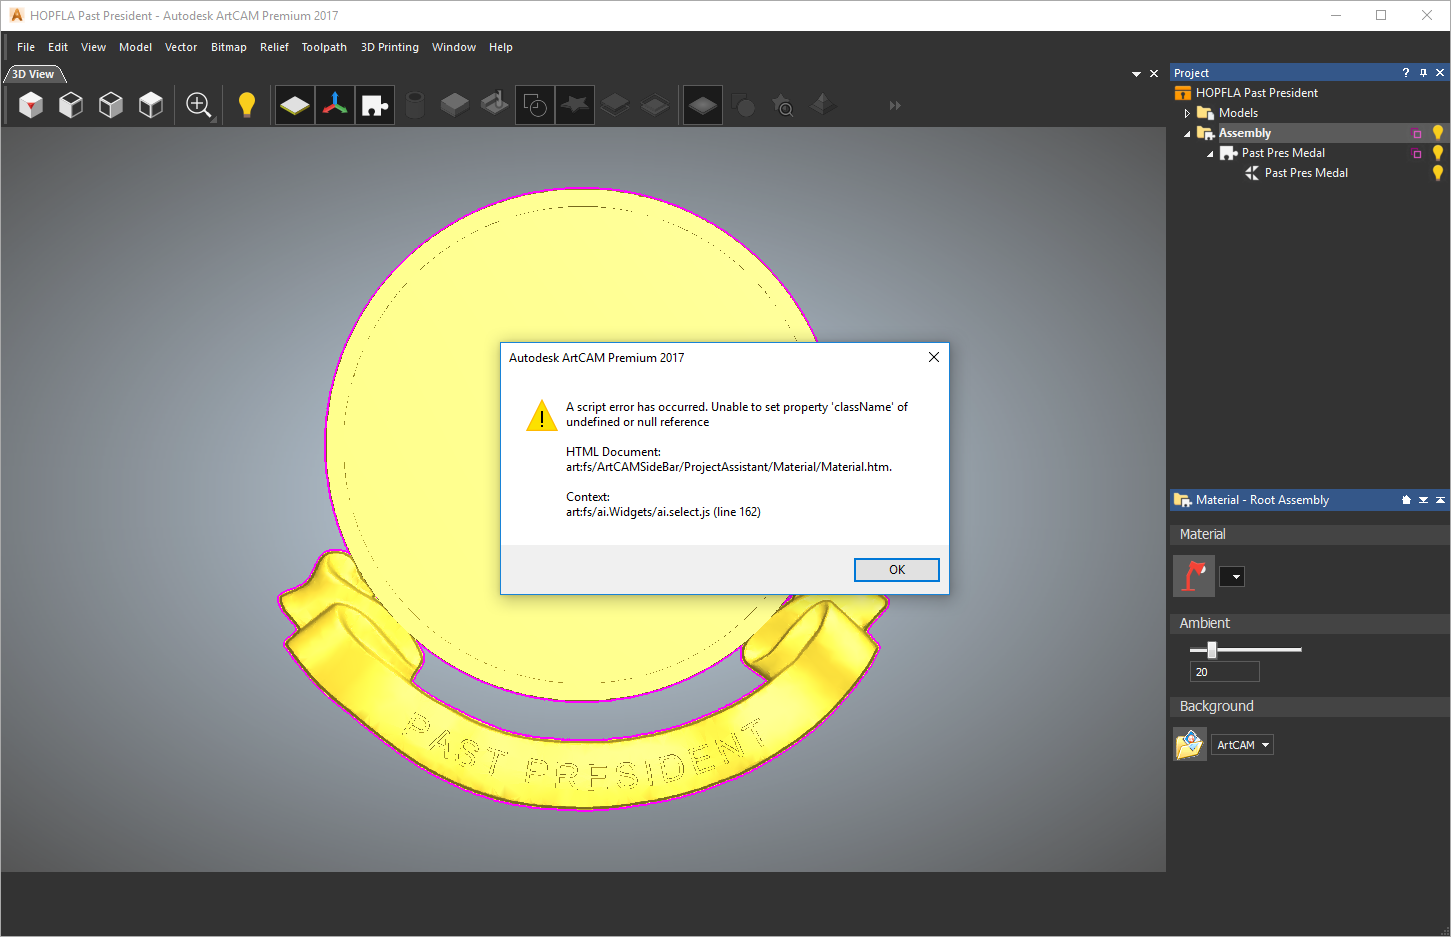The image size is (1451, 937).
Task: Dismiss the script error with OK
Action: pyautogui.click(x=896, y=569)
